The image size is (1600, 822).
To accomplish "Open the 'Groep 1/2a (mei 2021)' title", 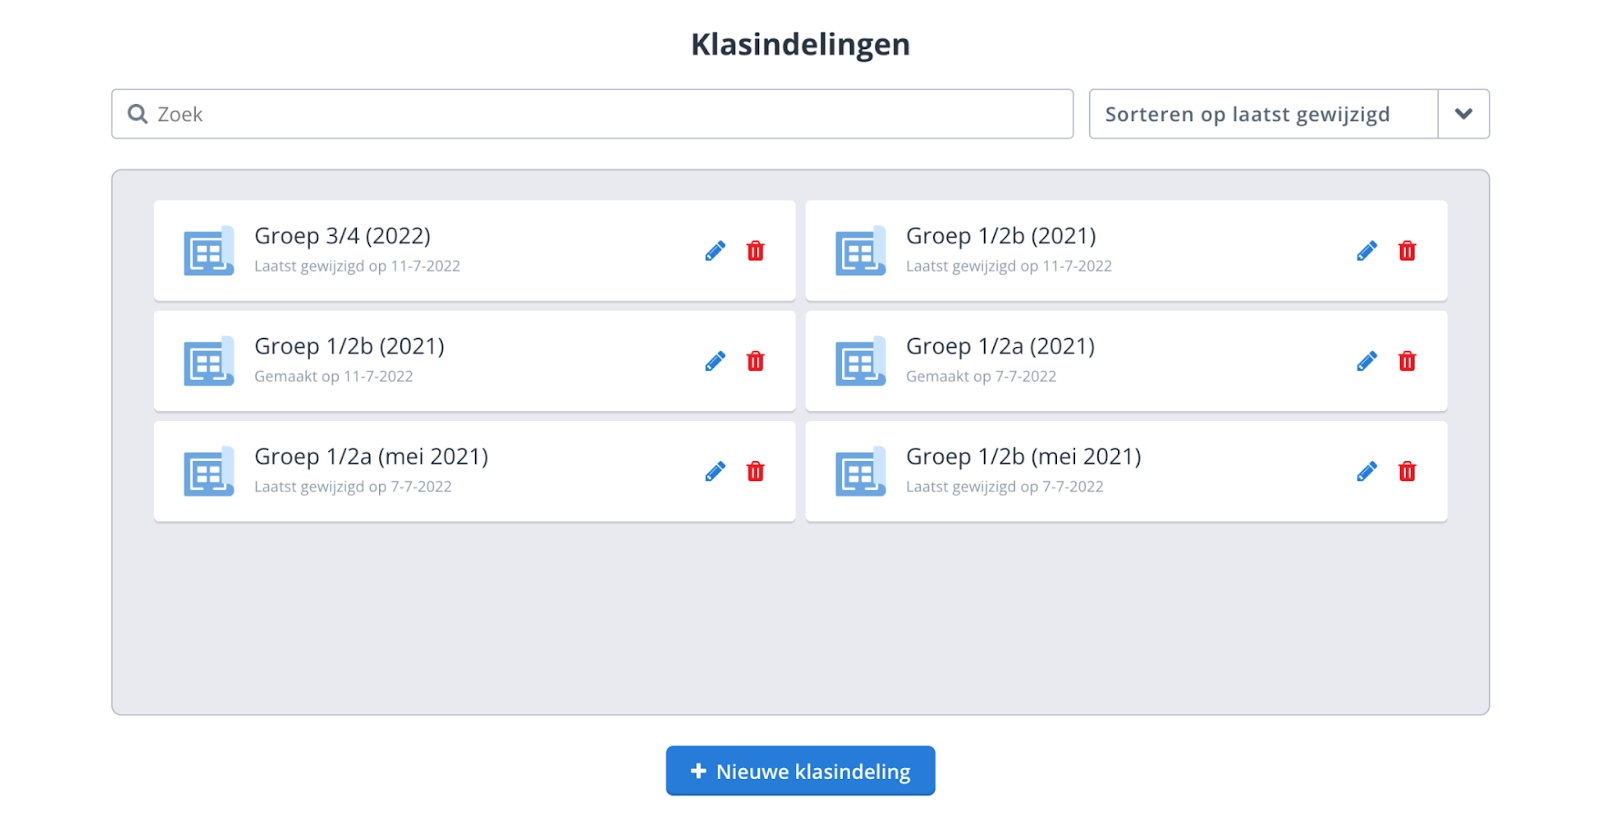I will coord(371,456).
